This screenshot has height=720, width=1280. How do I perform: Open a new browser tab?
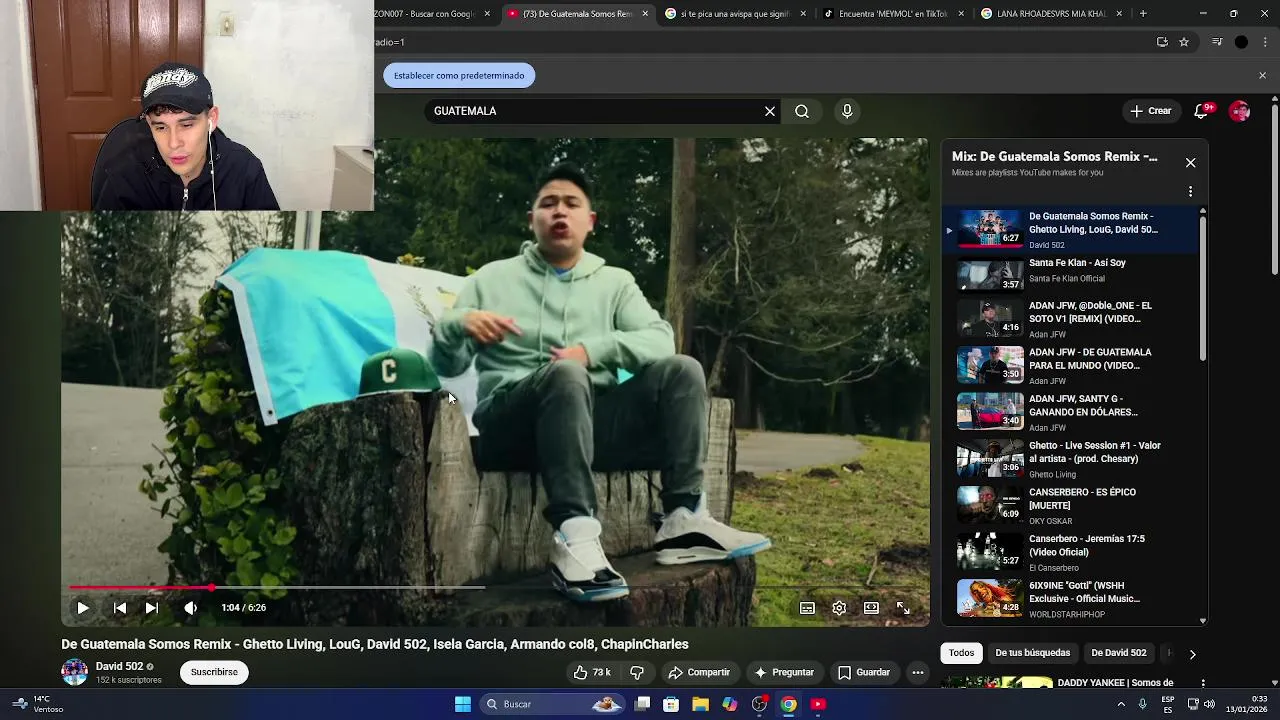[x=1143, y=14]
